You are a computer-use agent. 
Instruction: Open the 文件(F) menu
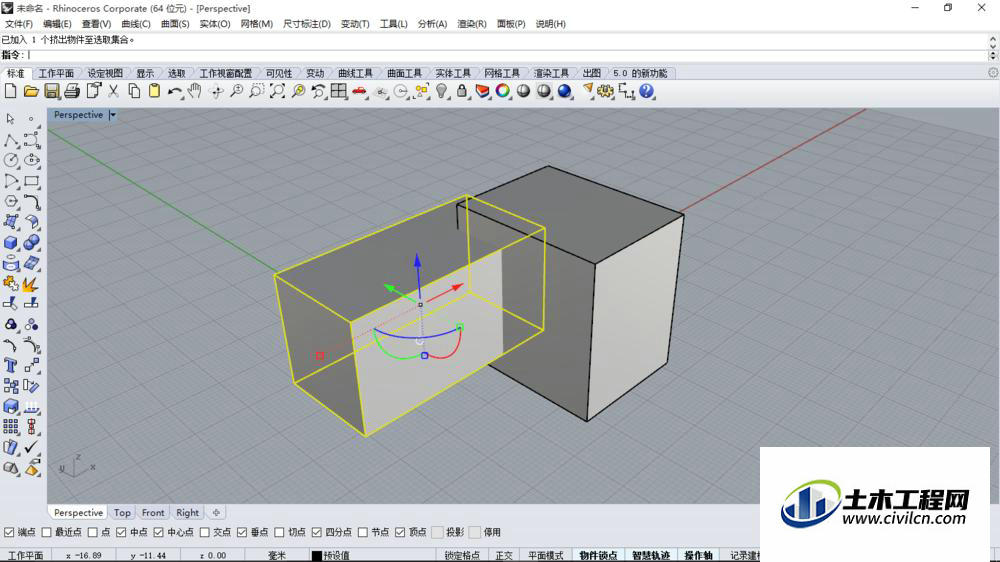[x=18, y=24]
